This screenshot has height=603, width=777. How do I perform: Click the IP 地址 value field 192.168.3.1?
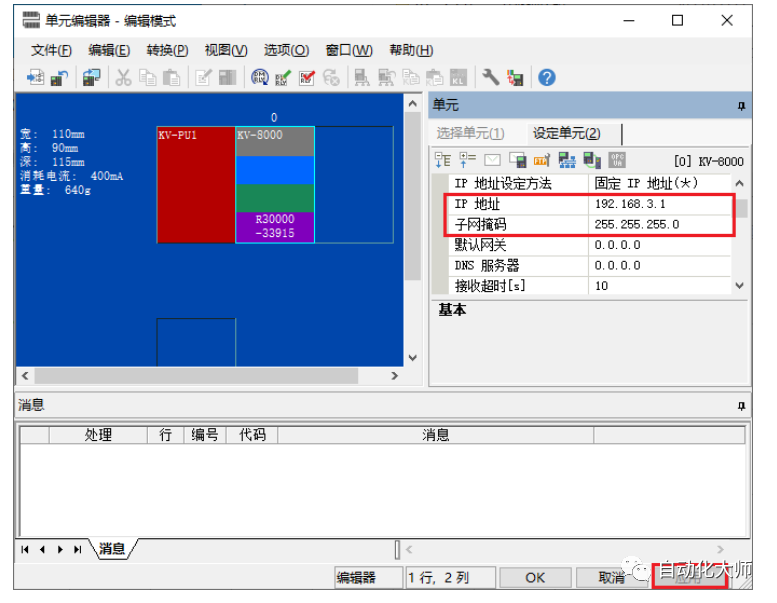coord(660,204)
